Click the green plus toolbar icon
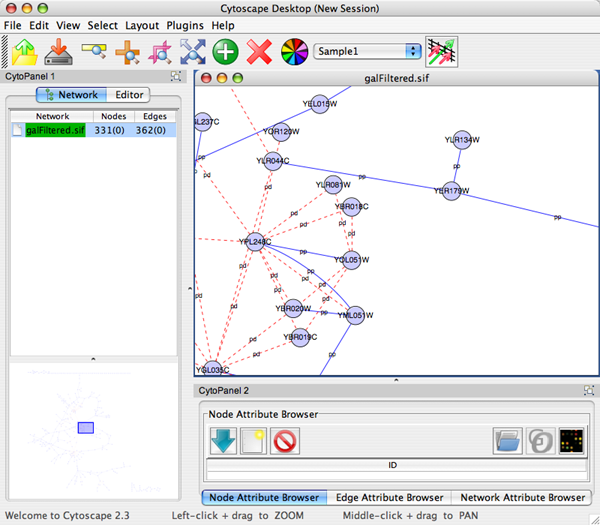The height and width of the screenshot is (525, 600). click(224, 50)
